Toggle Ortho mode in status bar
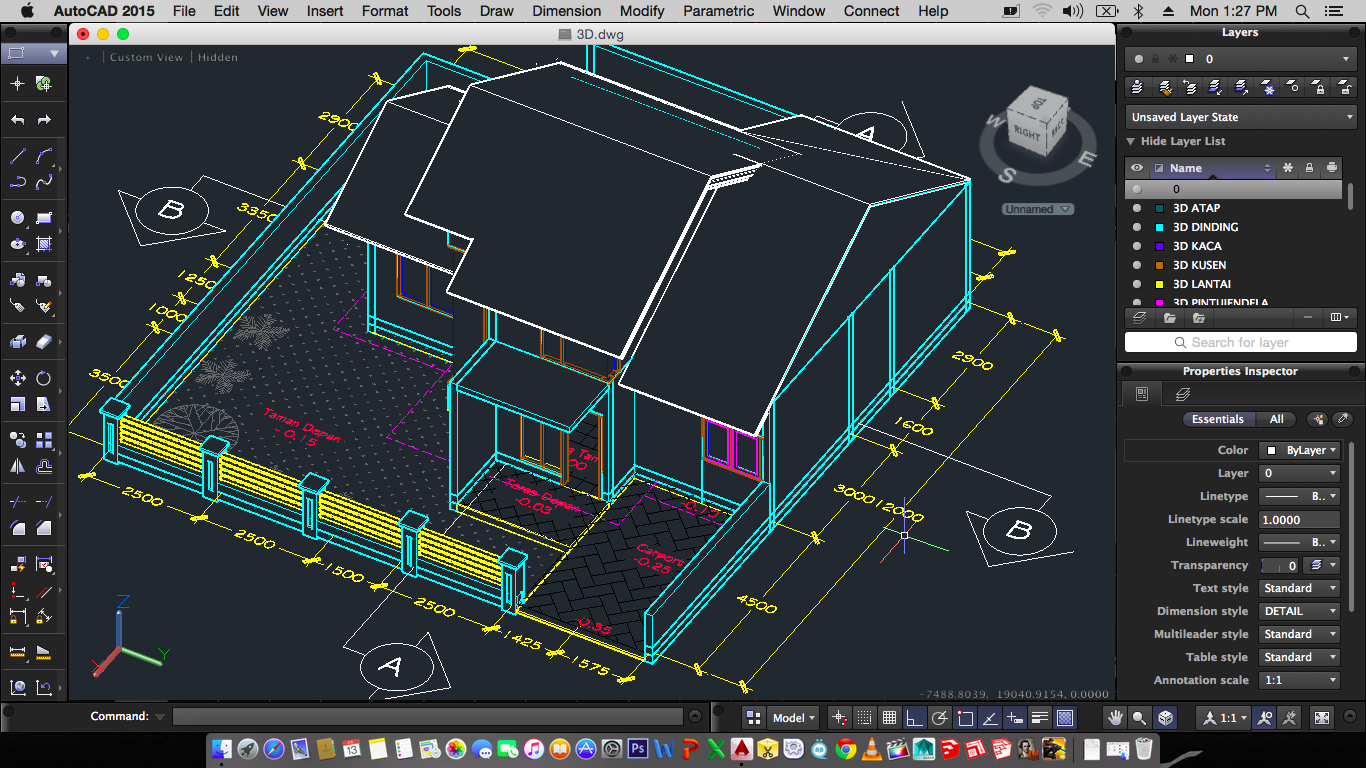The height and width of the screenshot is (768, 1366). pos(914,717)
